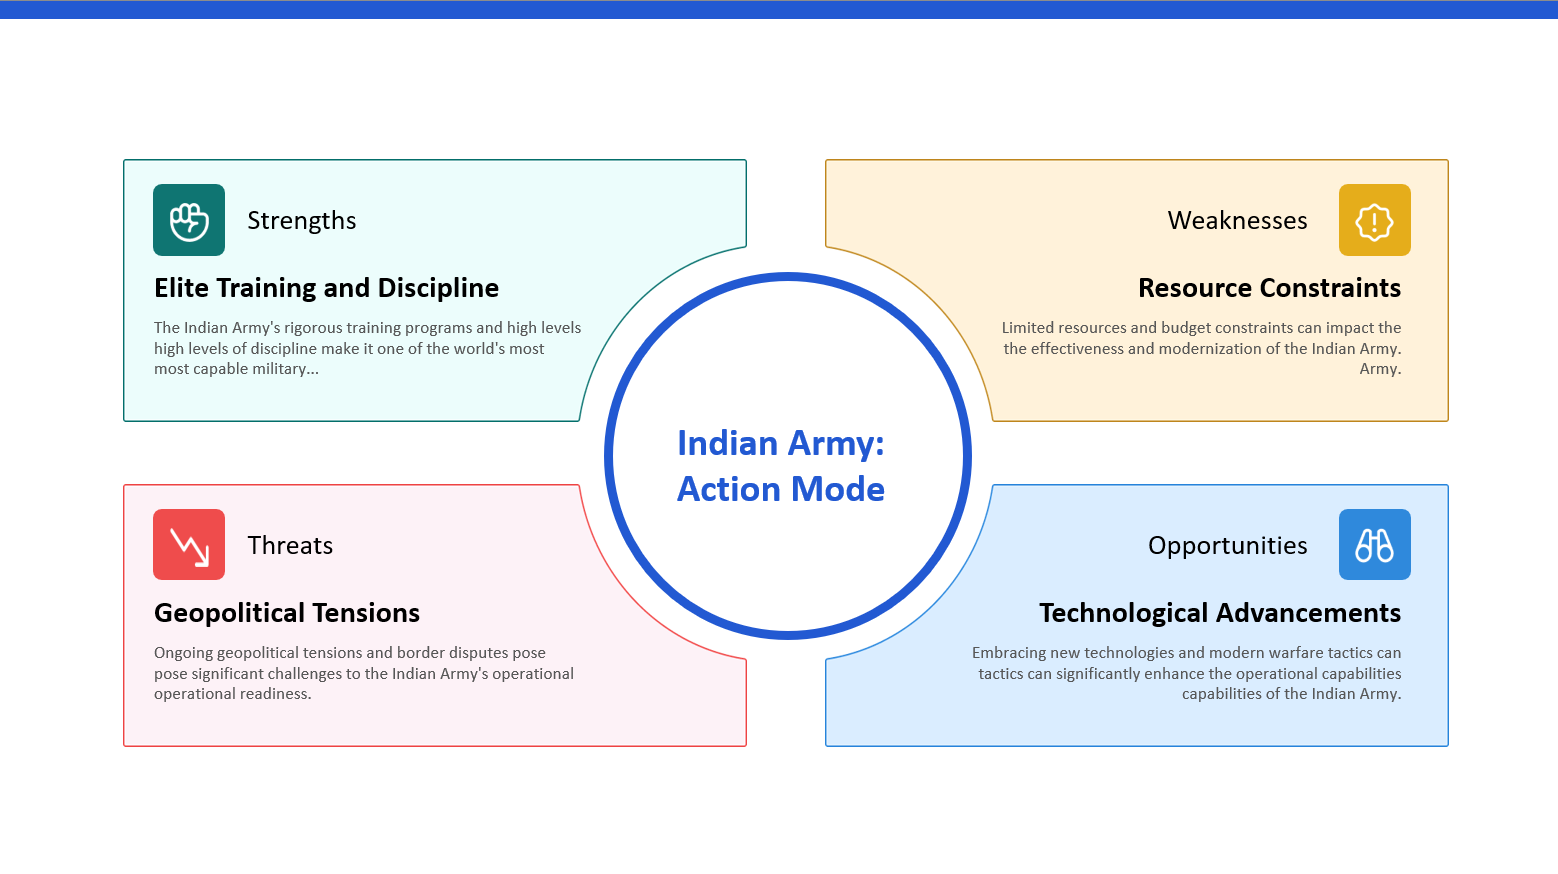Select the 'Threats' label

tap(290, 545)
